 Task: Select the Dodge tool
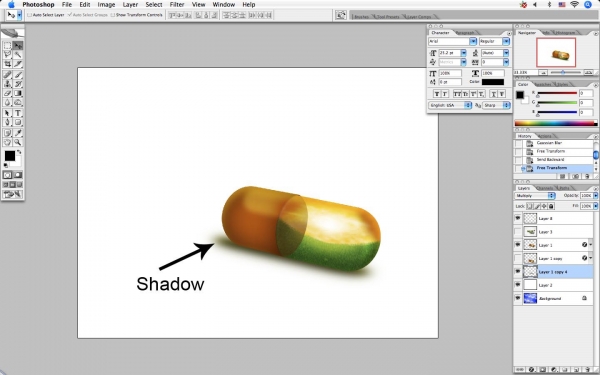pyautogui.click(x=18, y=102)
